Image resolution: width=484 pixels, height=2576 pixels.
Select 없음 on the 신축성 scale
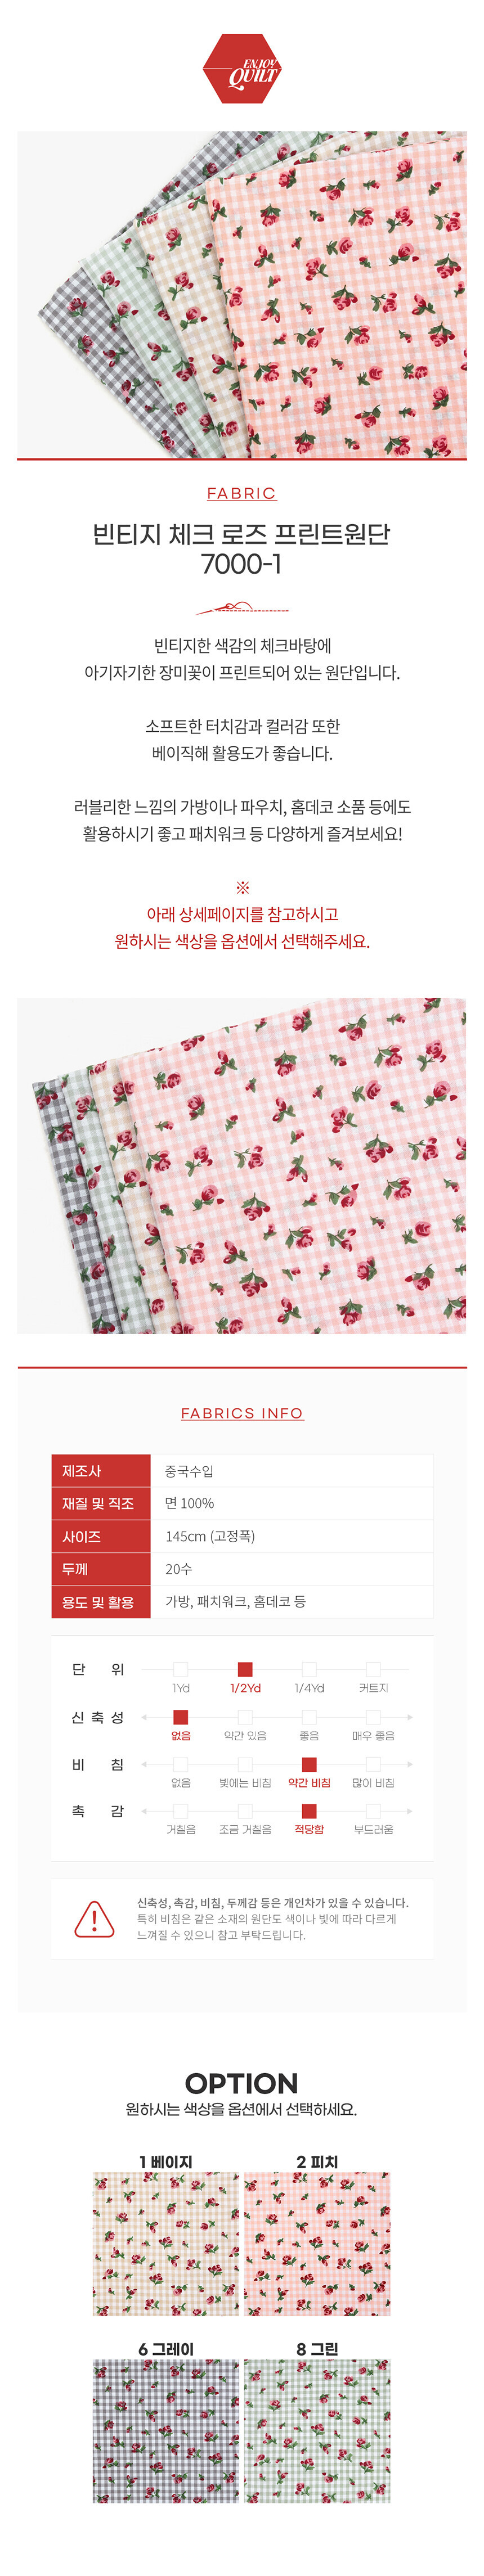pyautogui.click(x=181, y=1717)
